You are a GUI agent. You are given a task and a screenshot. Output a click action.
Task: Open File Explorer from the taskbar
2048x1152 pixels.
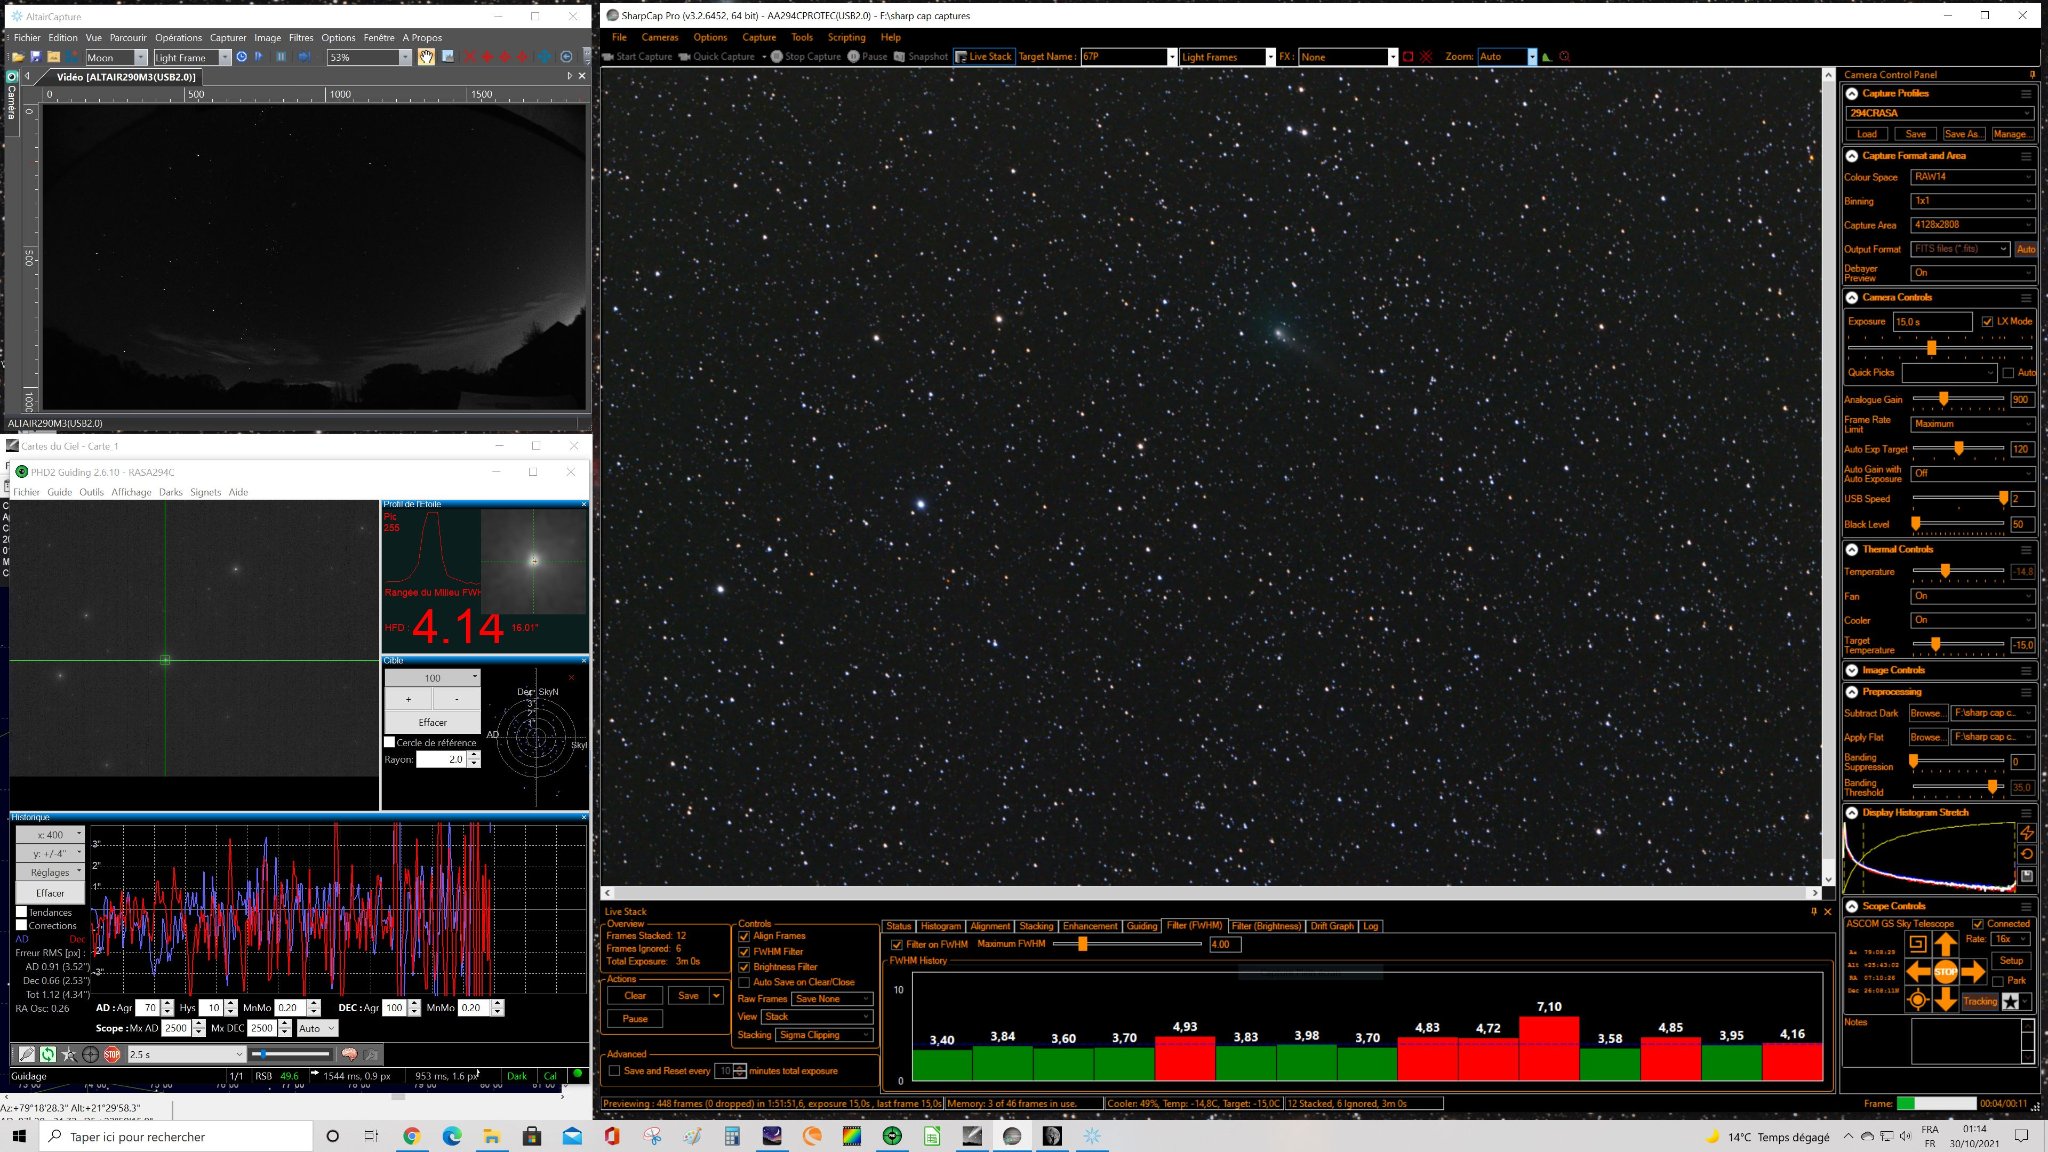[x=492, y=1136]
